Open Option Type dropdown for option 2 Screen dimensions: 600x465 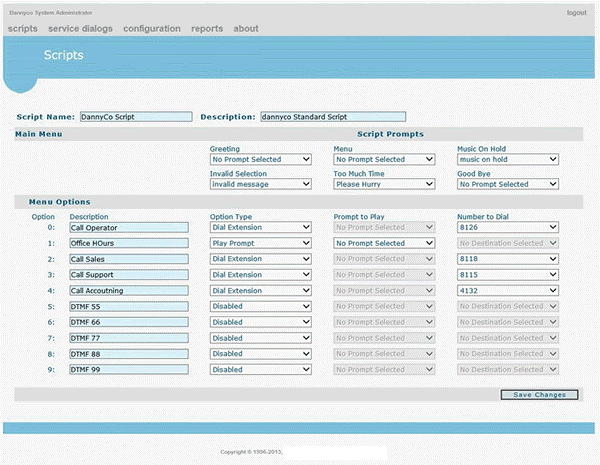point(261,259)
